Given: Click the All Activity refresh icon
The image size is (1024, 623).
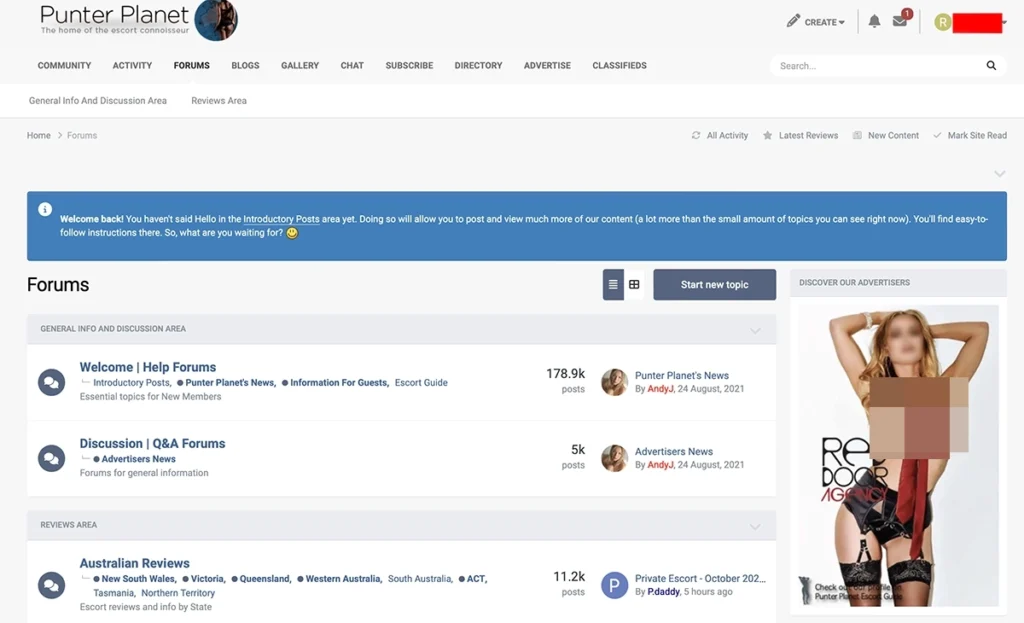Looking at the screenshot, I should (696, 135).
